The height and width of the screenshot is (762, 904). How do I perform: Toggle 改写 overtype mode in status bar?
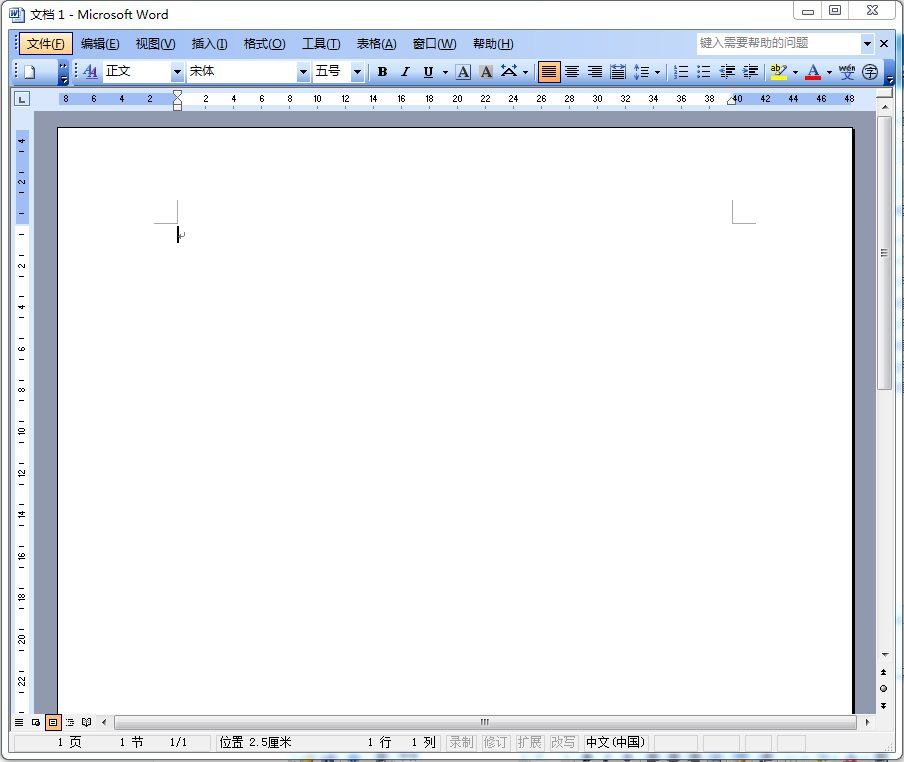click(x=563, y=742)
